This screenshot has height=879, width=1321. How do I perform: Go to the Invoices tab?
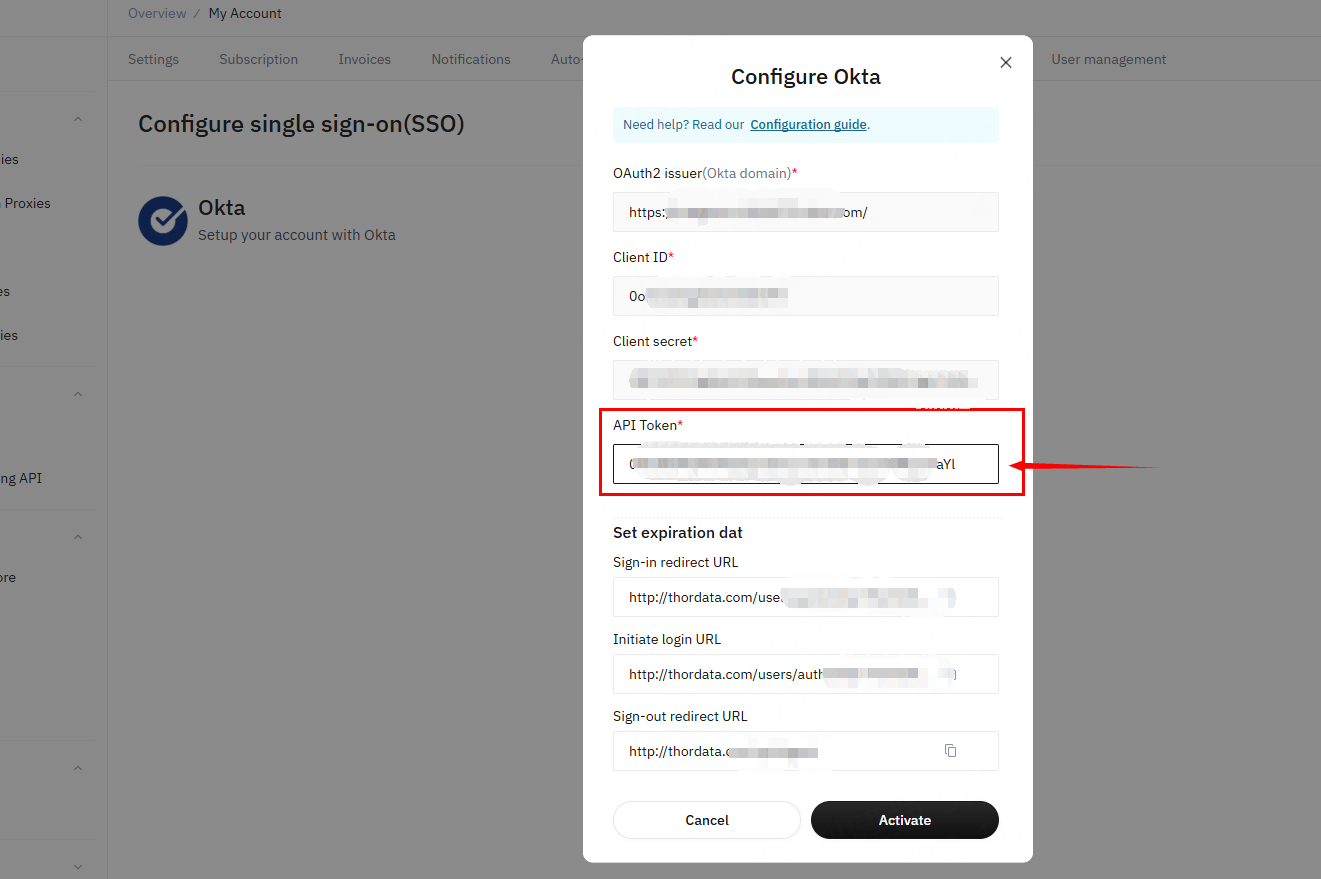[x=364, y=59]
